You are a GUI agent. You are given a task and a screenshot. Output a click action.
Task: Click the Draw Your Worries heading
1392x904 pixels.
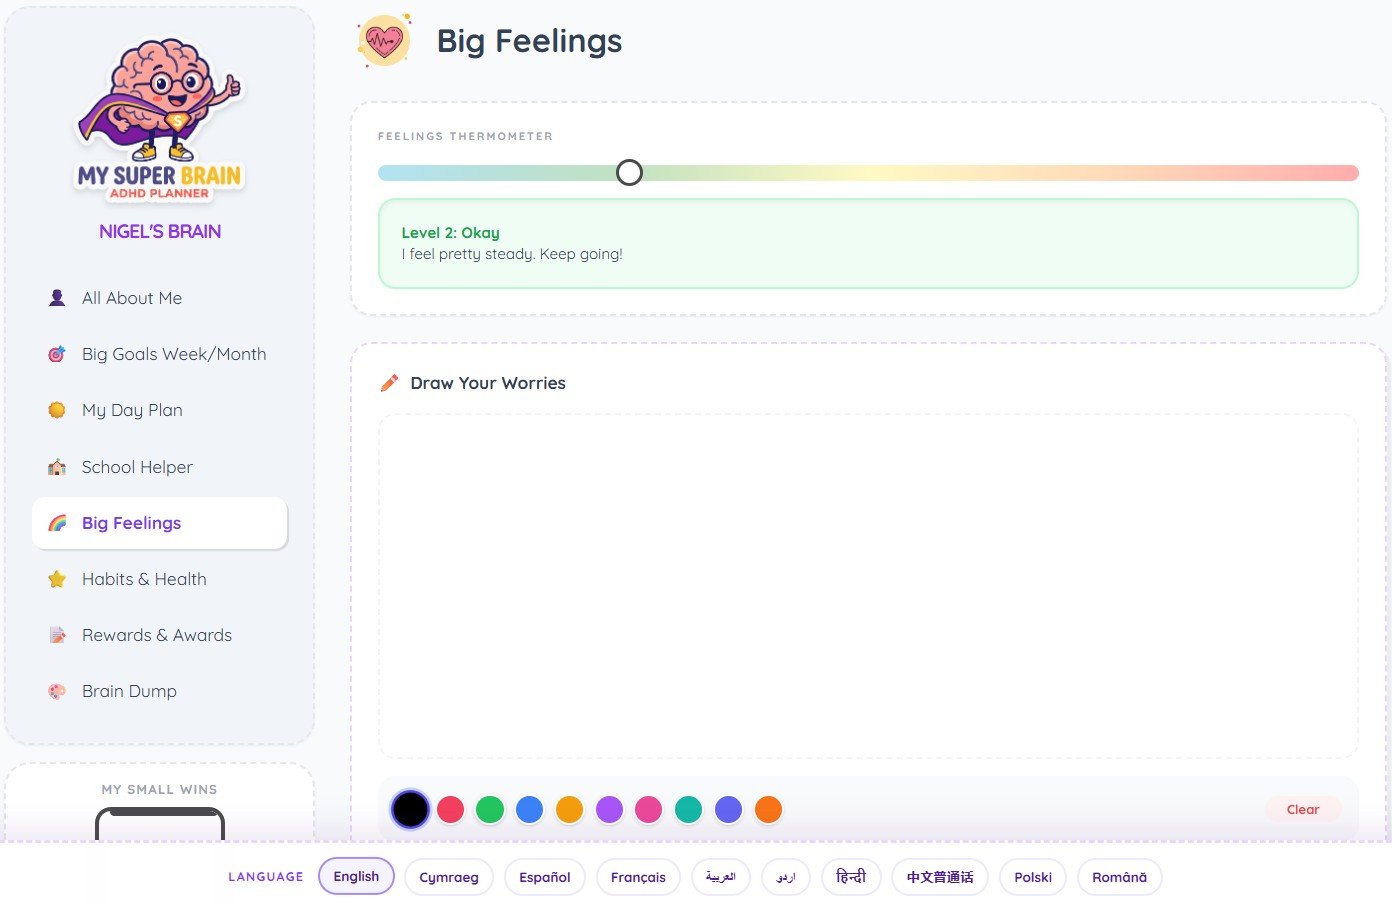pyautogui.click(x=488, y=383)
